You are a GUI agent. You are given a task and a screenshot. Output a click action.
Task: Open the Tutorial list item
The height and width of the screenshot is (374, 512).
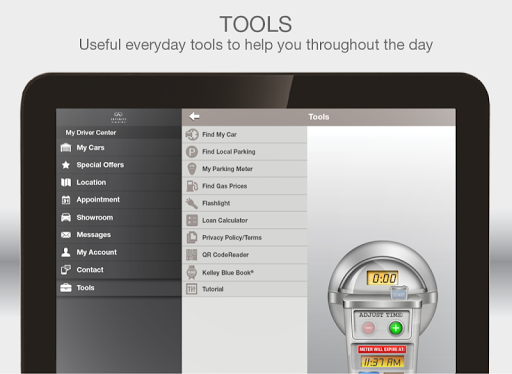(244, 289)
